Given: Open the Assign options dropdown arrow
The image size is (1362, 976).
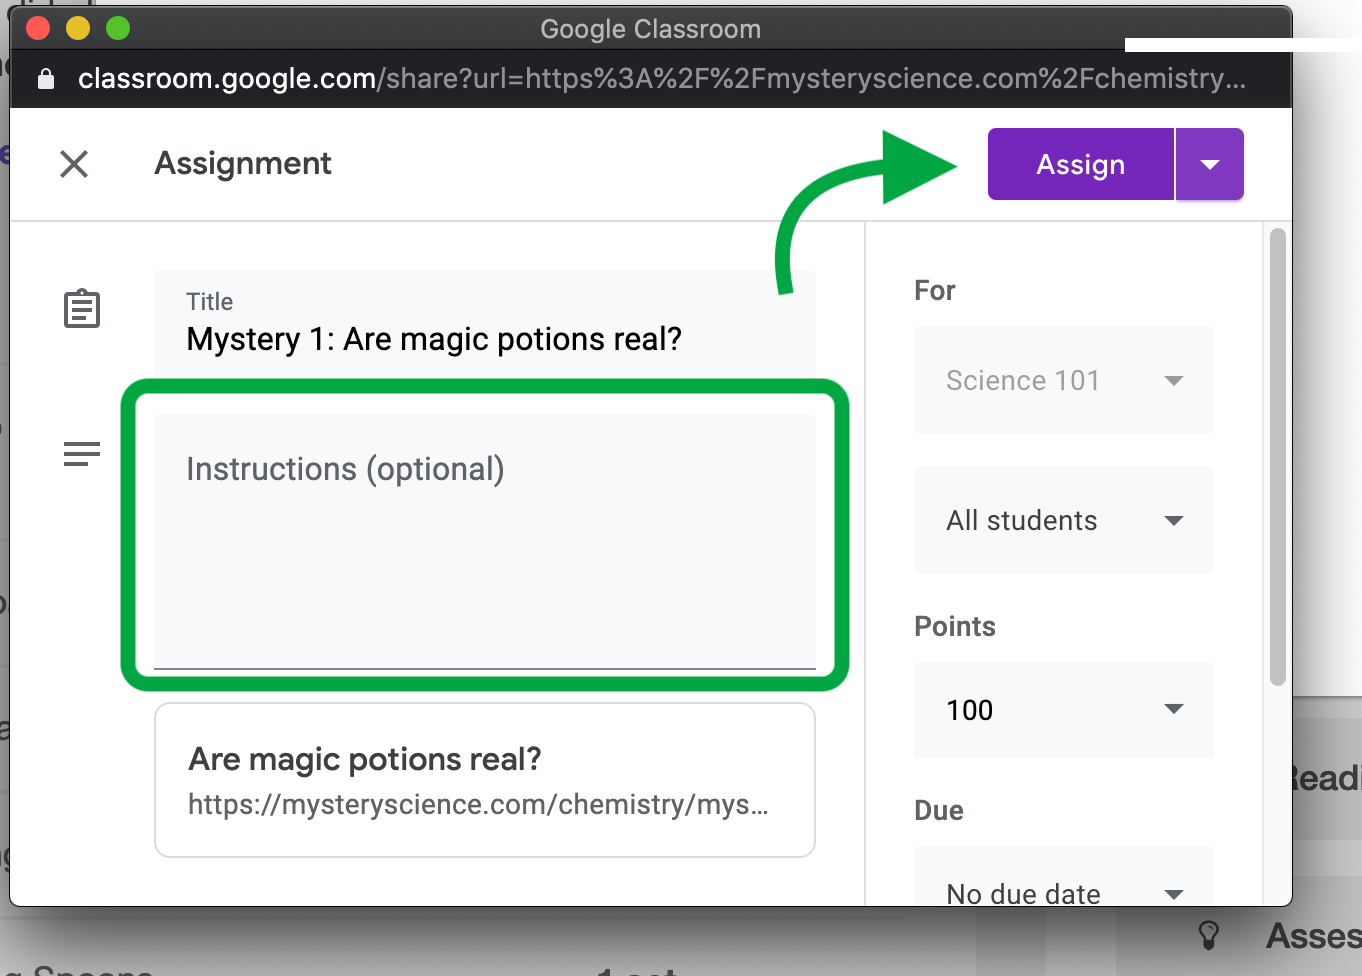Looking at the screenshot, I should 1210,164.
